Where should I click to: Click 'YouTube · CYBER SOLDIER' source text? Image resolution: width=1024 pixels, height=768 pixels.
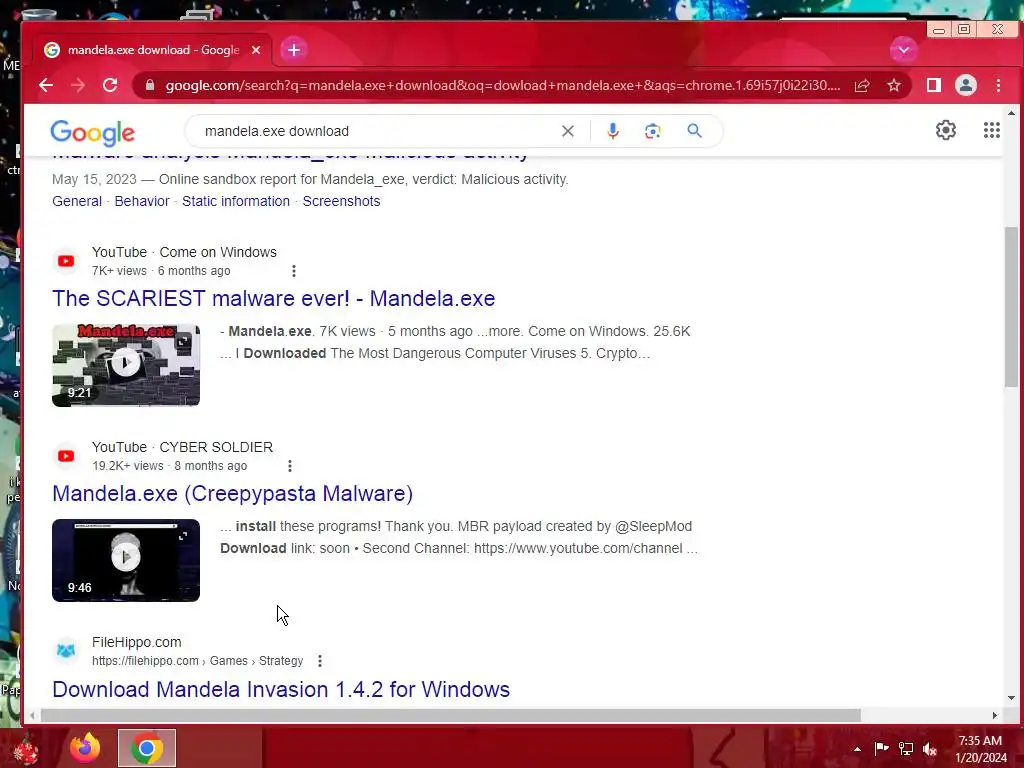182,447
